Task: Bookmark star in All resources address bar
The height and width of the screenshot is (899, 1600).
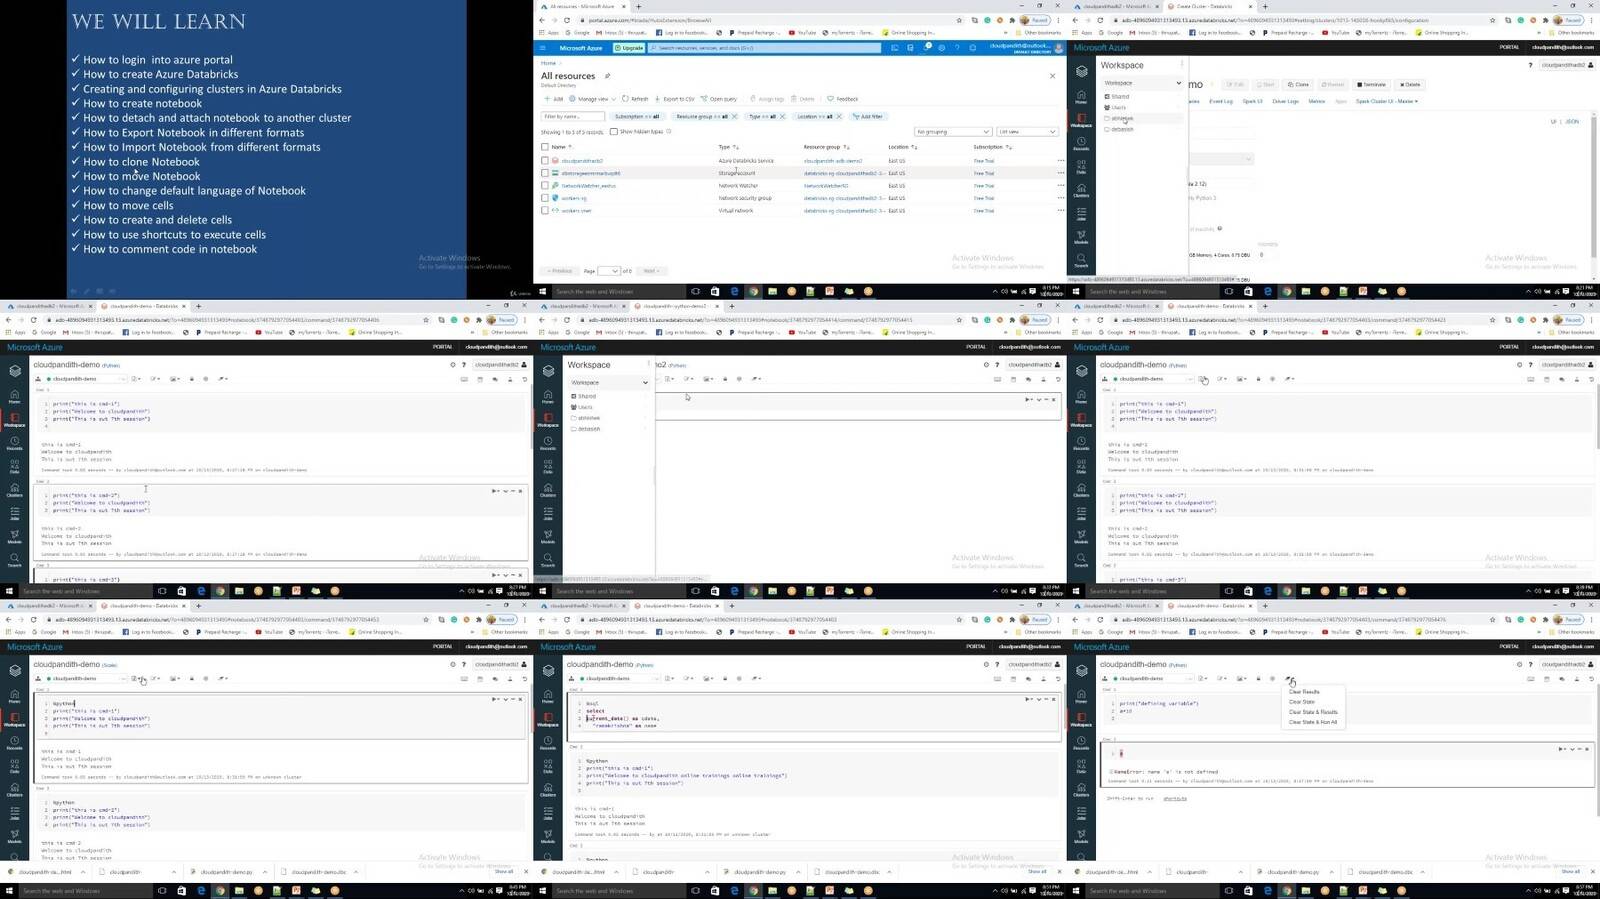Action: 960,20
